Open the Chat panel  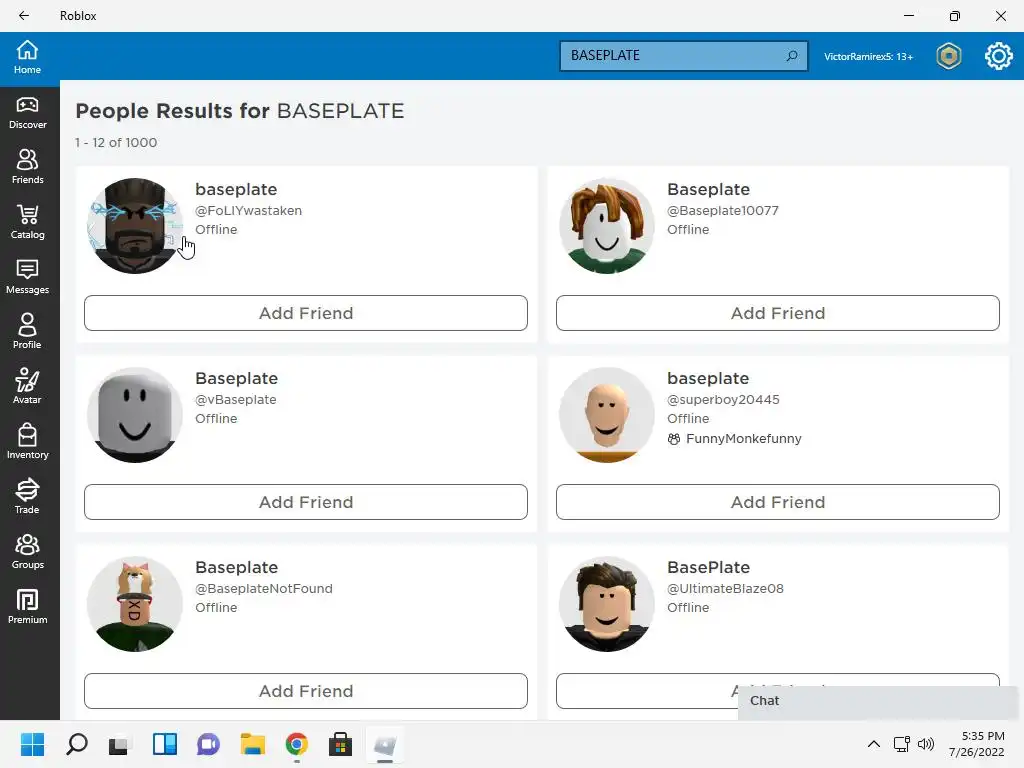point(878,701)
